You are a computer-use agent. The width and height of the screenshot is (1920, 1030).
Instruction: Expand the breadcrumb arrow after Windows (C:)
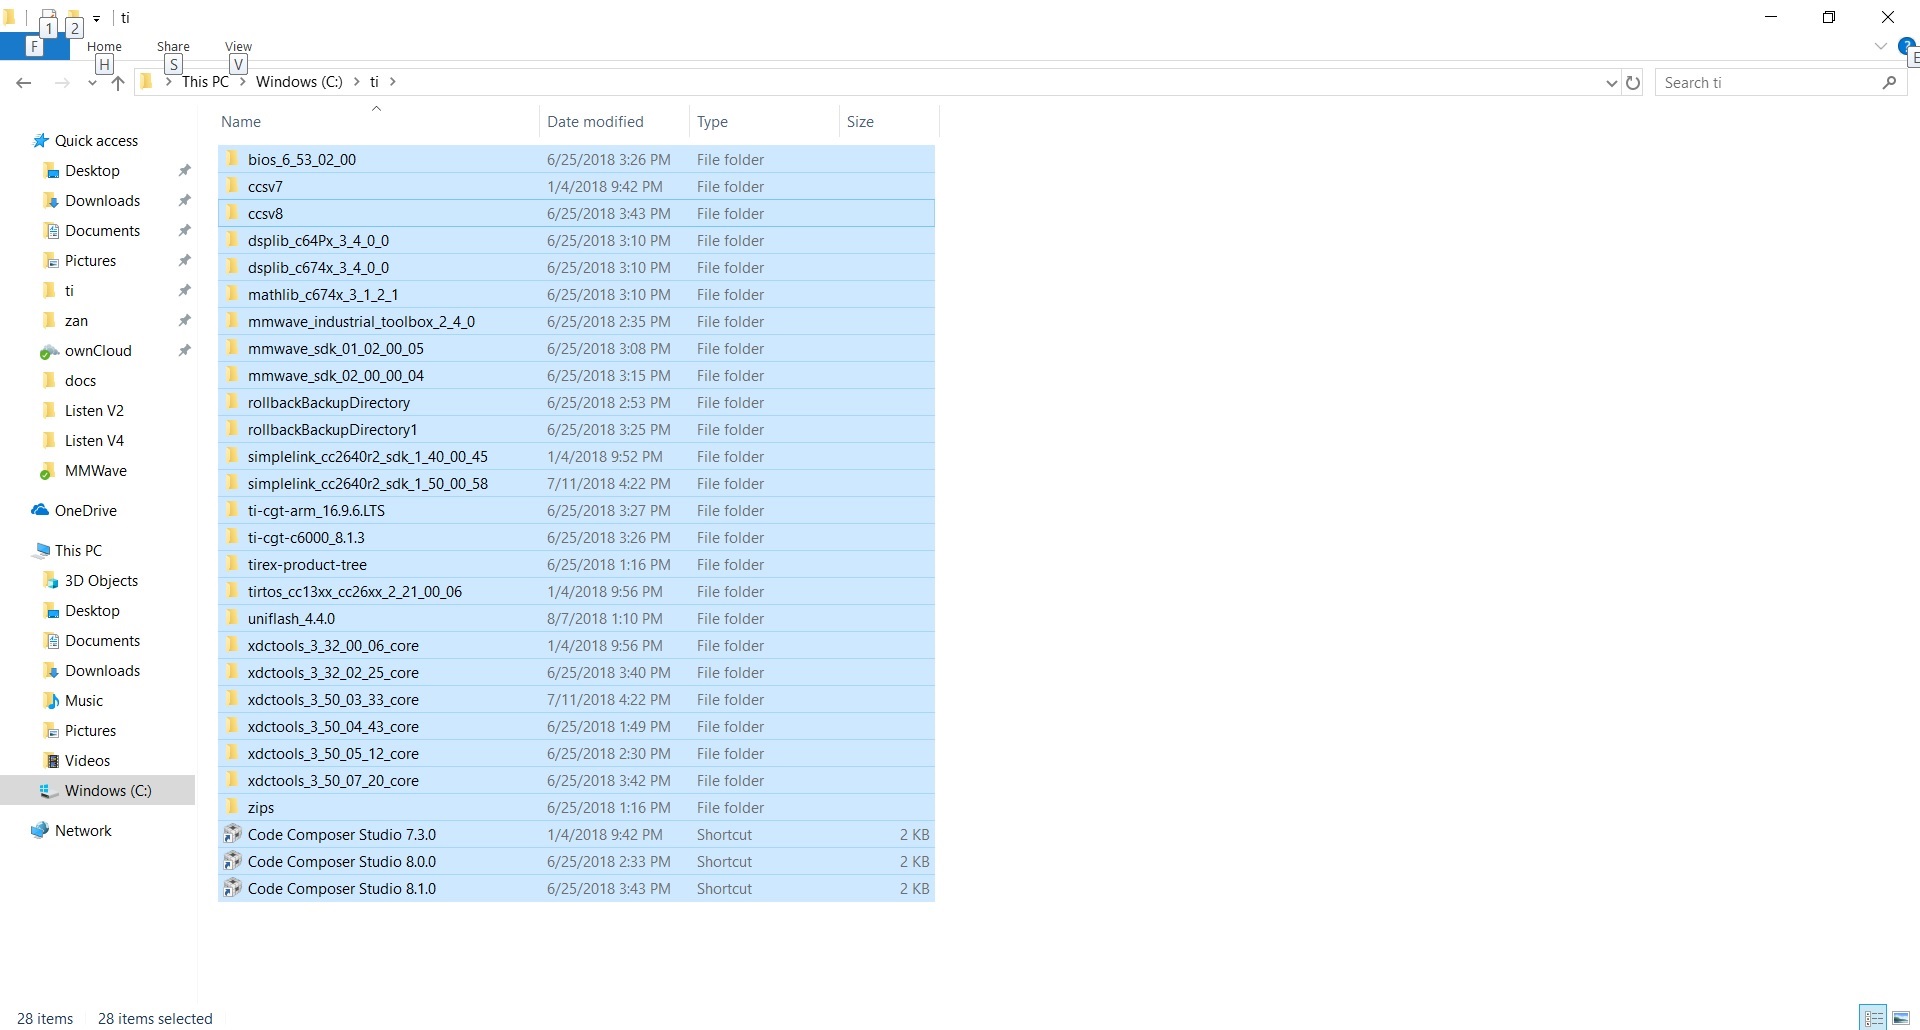click(x=357, y=82)
